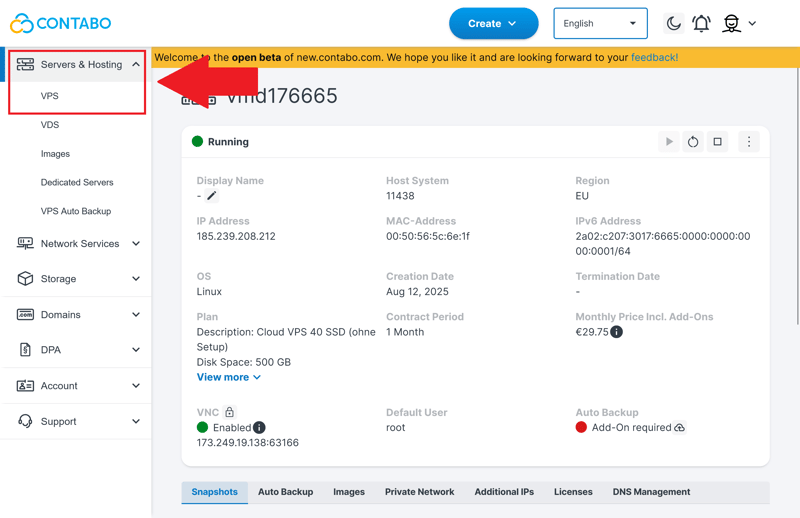800x518 pixels.
Task: Open the Create dropdown button
Action: (493, 23)
